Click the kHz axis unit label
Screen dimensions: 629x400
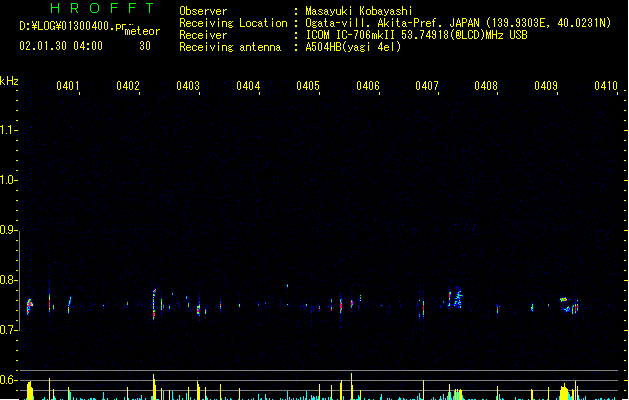(x=9, y=81)
